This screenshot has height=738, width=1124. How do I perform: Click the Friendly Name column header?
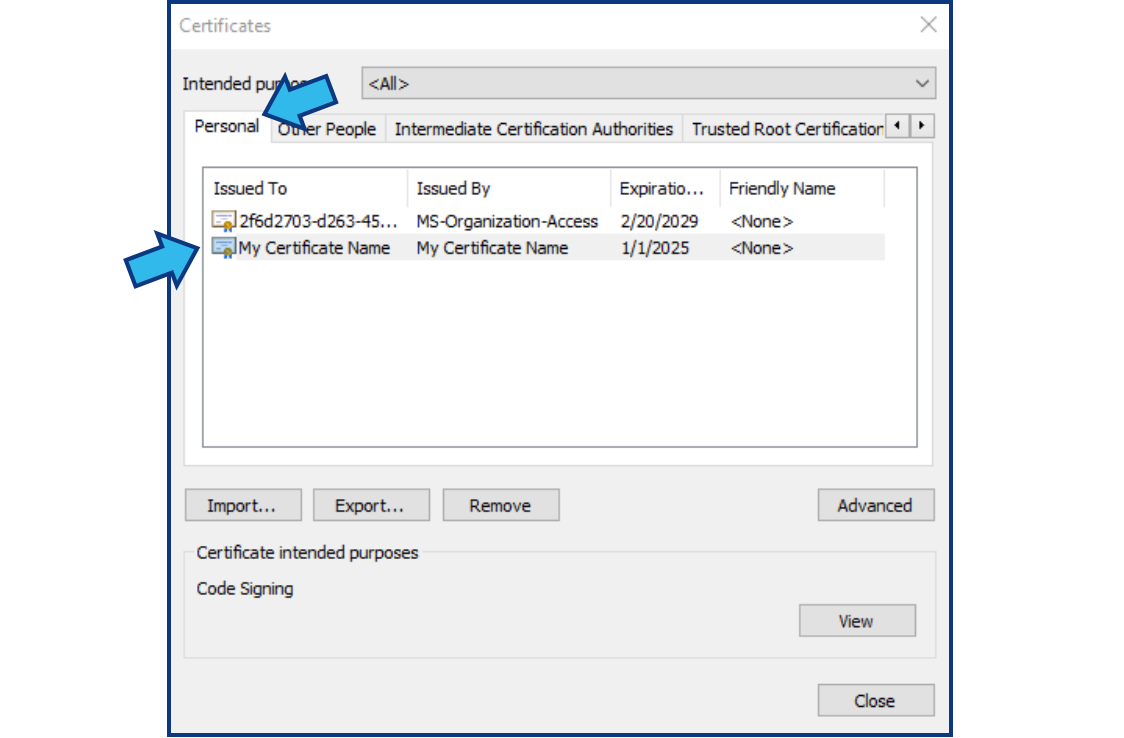point(781,188)
